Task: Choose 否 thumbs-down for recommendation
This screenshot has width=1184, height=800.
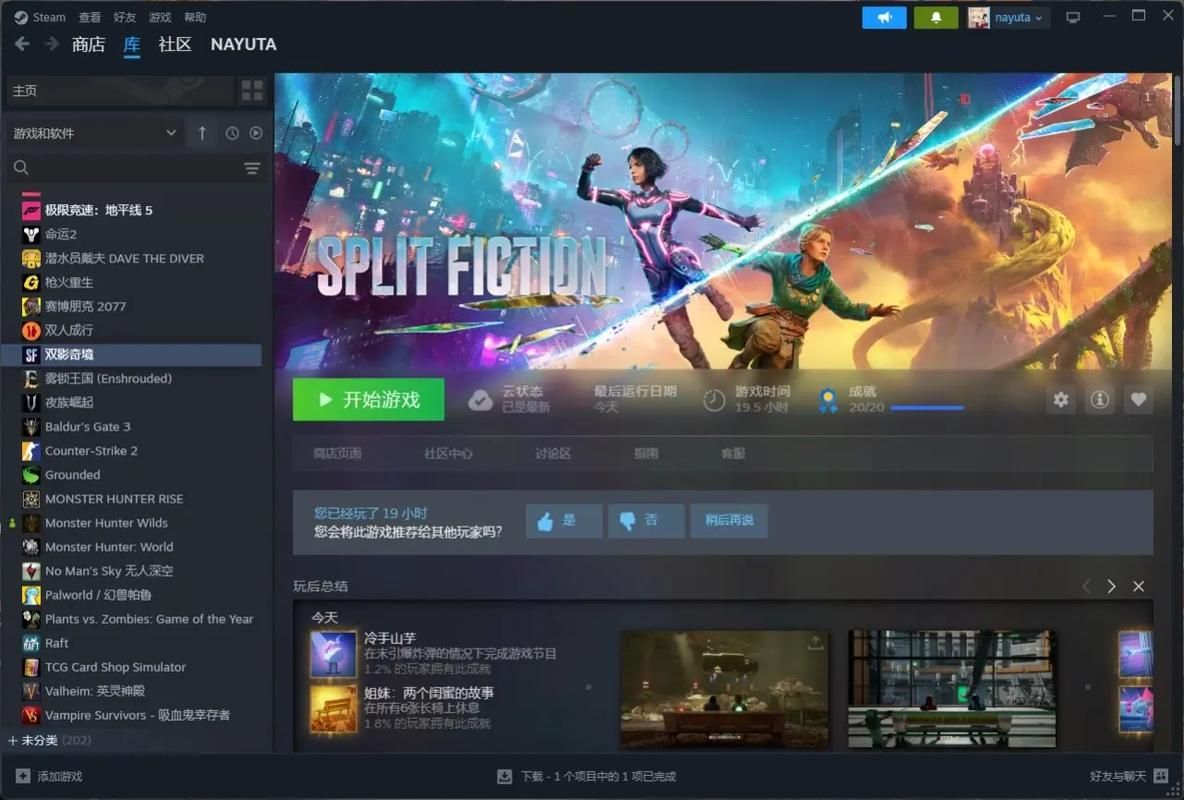Action: click(646, 520)
